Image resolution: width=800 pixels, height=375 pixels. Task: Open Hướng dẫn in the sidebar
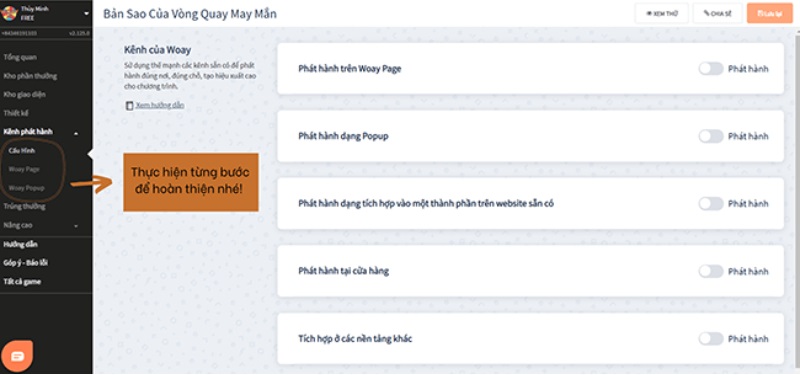(x=20, y=244)
